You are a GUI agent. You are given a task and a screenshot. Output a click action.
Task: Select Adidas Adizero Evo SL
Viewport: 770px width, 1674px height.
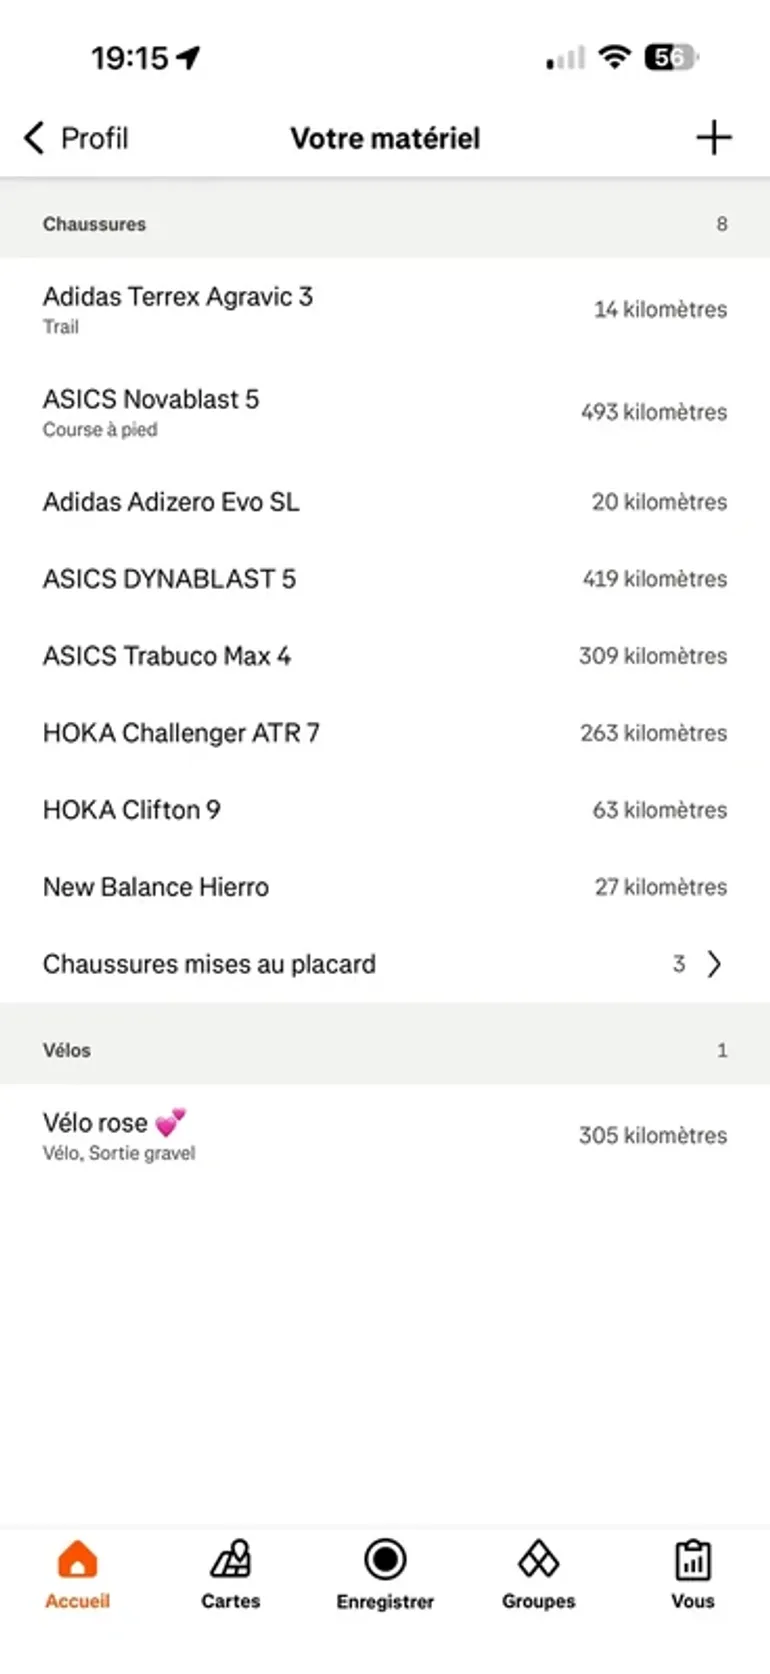[x=385, y=502]
